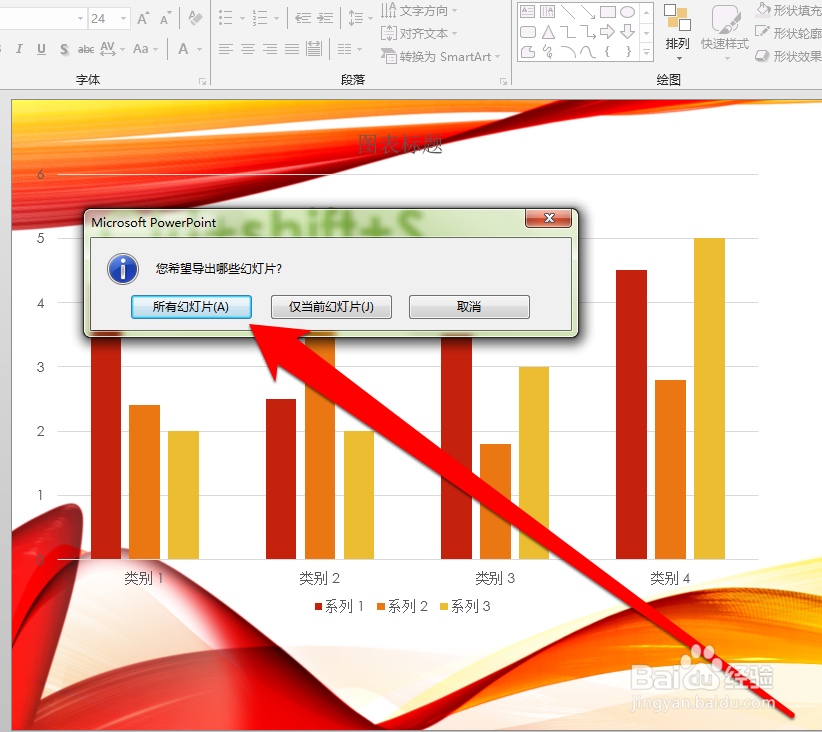
Task: Click the 图表标题 chart title
Action: [401, 144]
